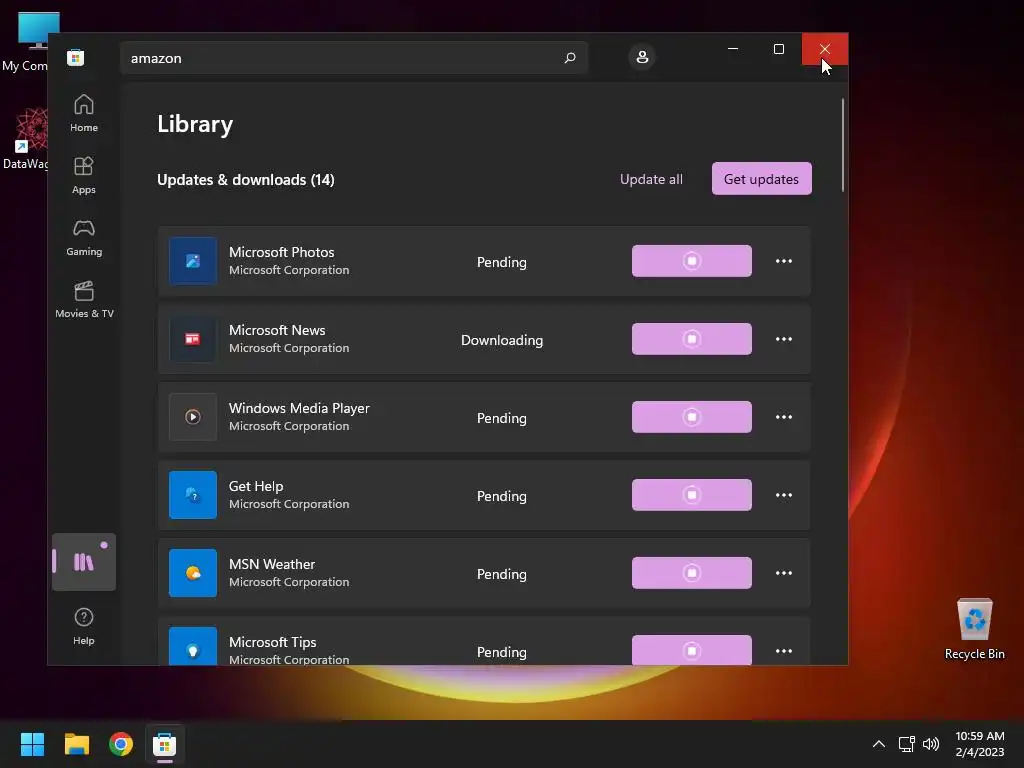Viewport: 1024px width, 768px height.
Task: Select the Library icon in sidebar
Action: [84, 562]
